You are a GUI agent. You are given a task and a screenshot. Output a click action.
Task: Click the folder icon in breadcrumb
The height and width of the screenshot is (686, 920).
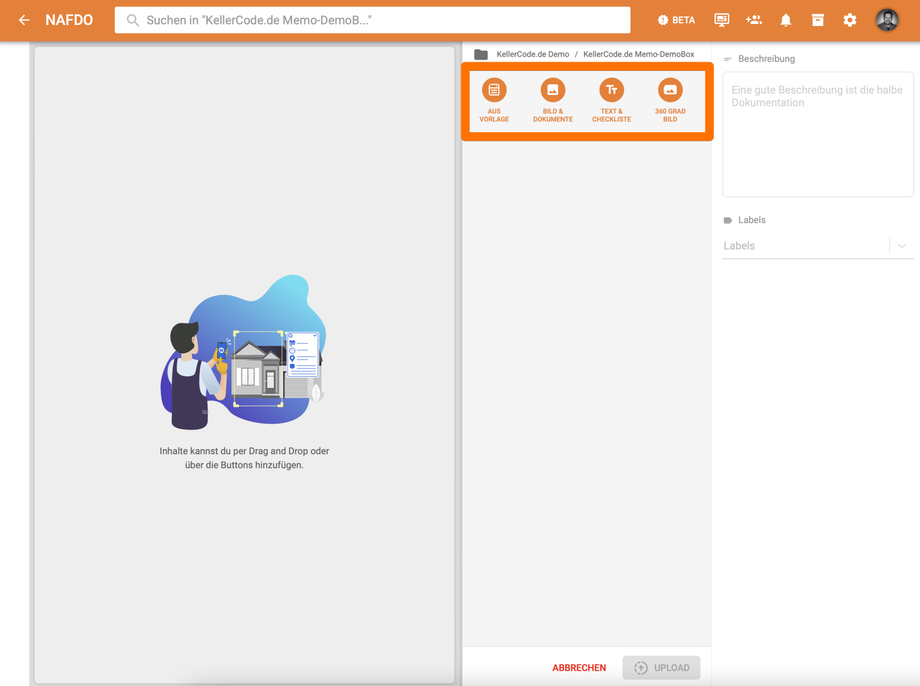(481, 54)
